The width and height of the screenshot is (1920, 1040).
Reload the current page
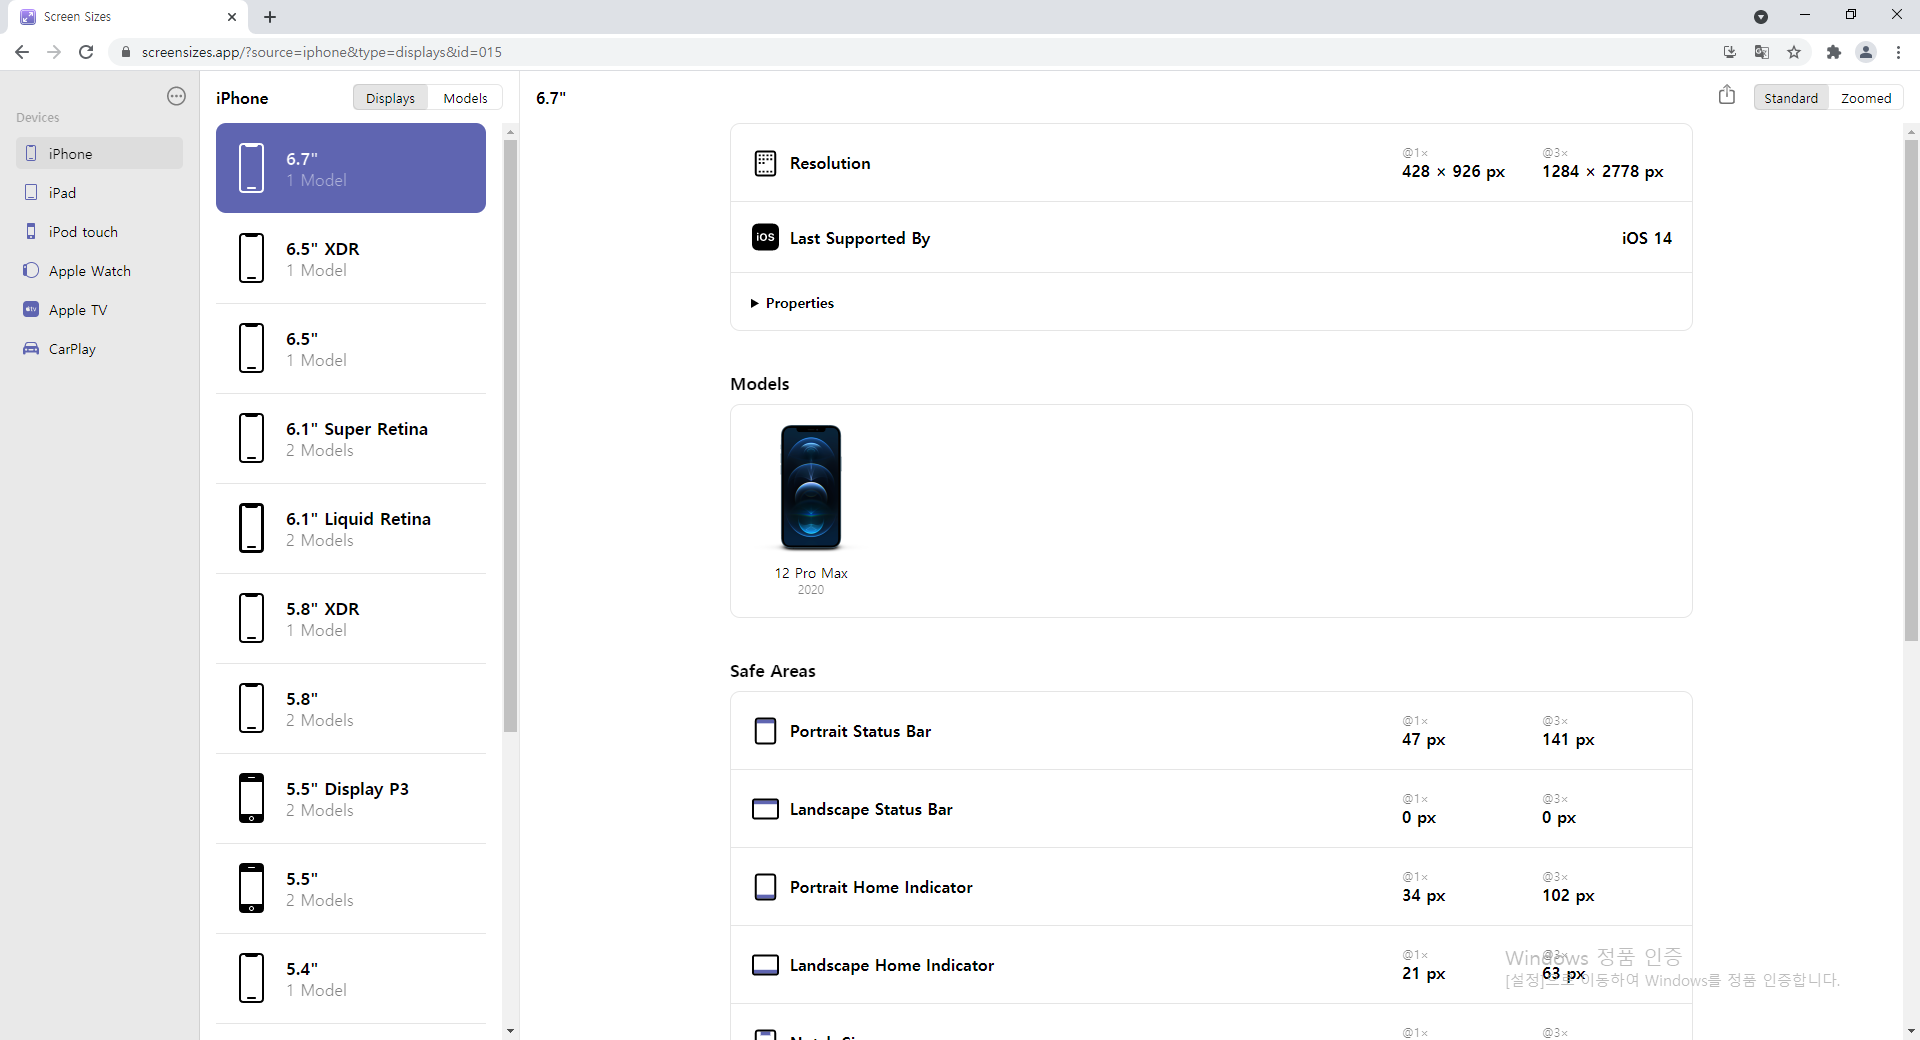[86, 52]
